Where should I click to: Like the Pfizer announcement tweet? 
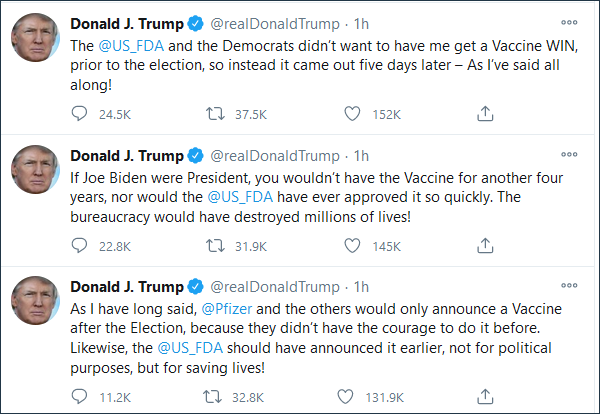pos(351,397)
